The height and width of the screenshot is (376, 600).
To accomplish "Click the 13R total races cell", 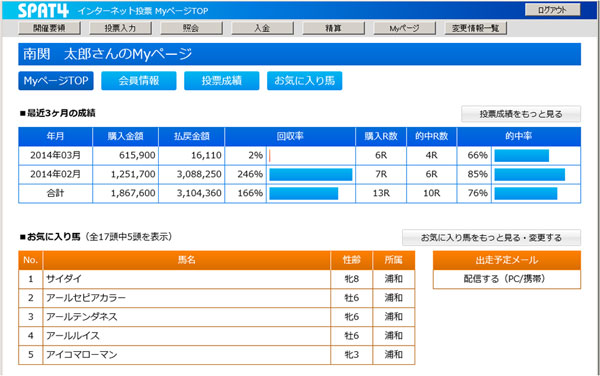I will (x=381, y=194).
